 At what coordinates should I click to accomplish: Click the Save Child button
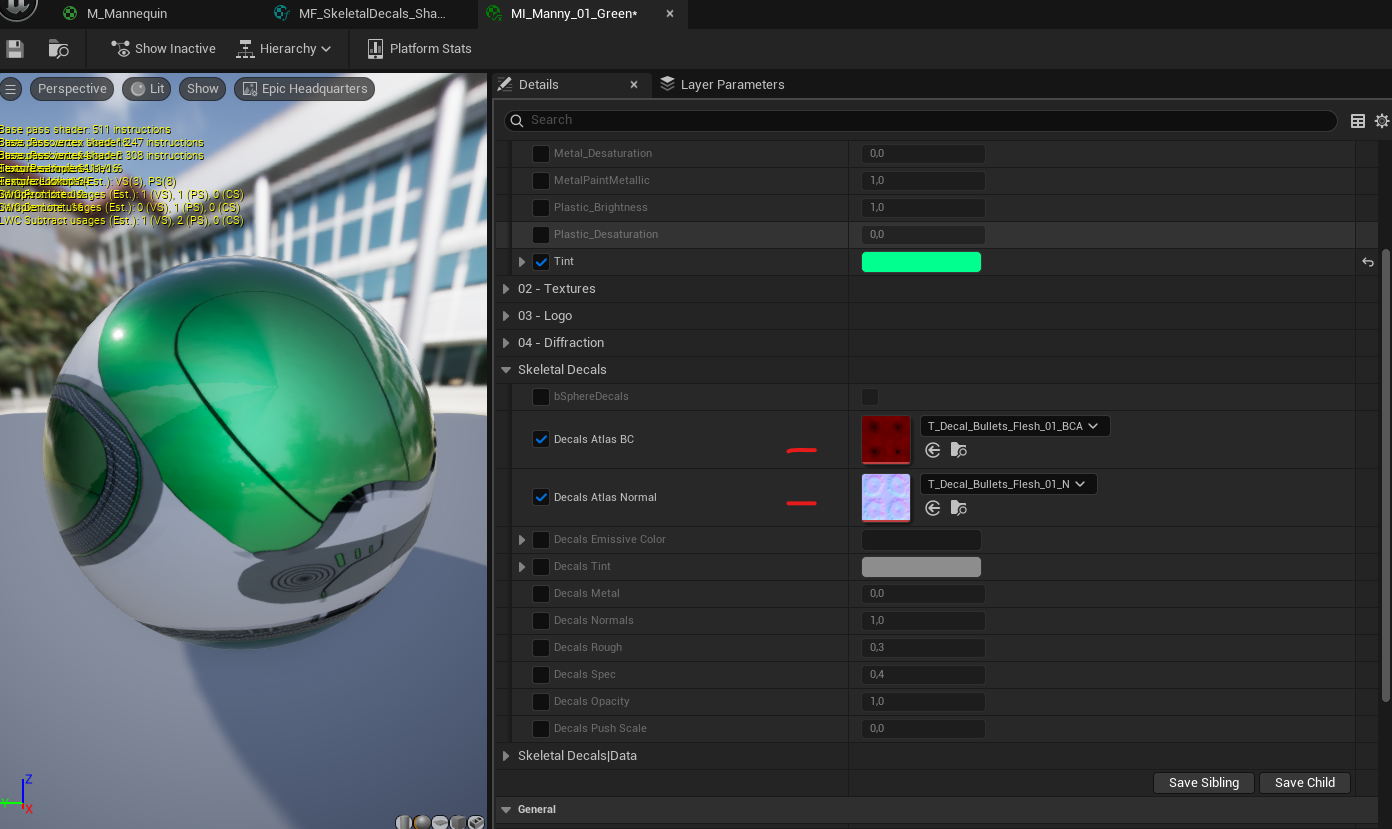point(1305,783)
